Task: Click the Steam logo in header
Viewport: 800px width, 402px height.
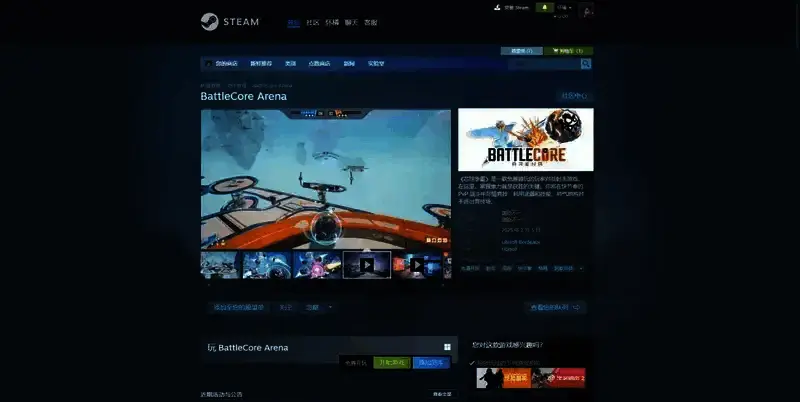Action: click(x=230, y=22)
